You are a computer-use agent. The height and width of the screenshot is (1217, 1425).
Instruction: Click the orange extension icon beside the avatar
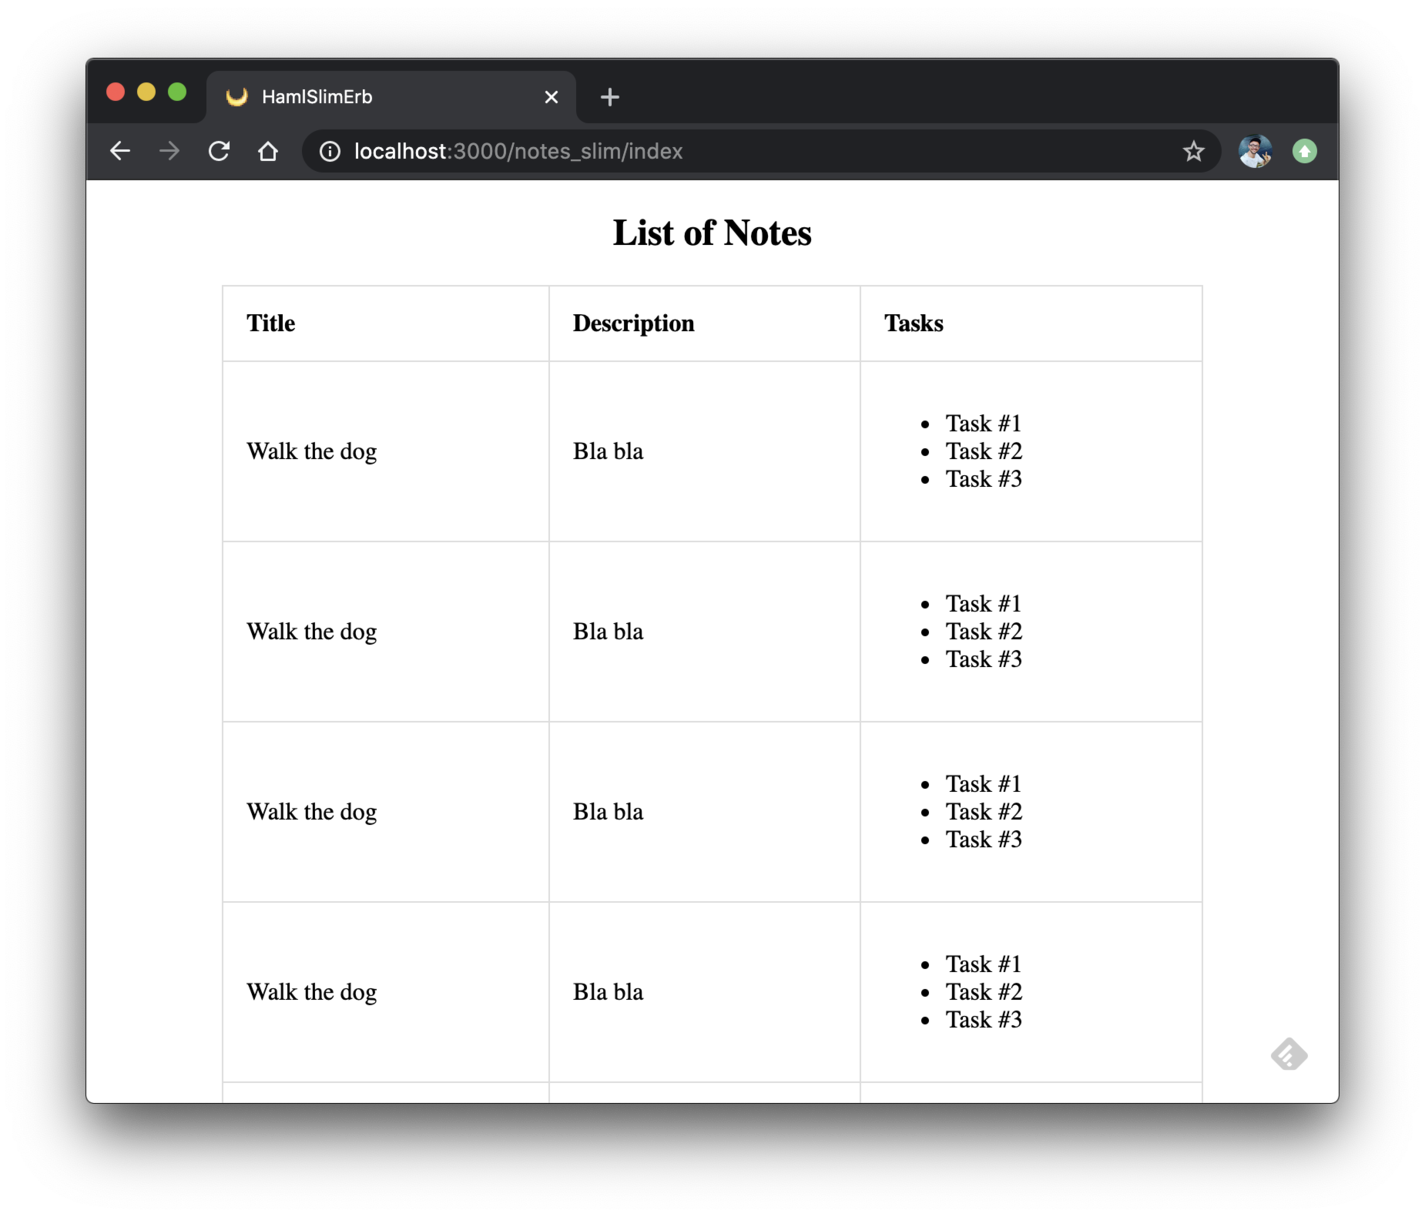[x=1304, y=151]
